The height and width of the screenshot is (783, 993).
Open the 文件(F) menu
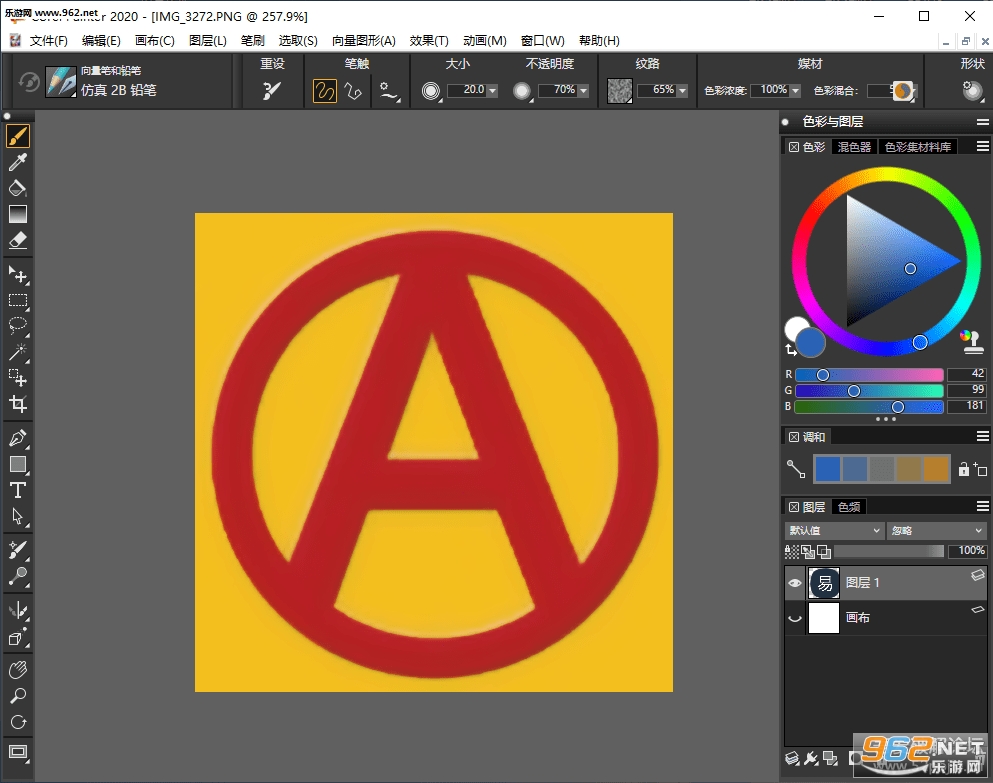(x=48, y=41)
